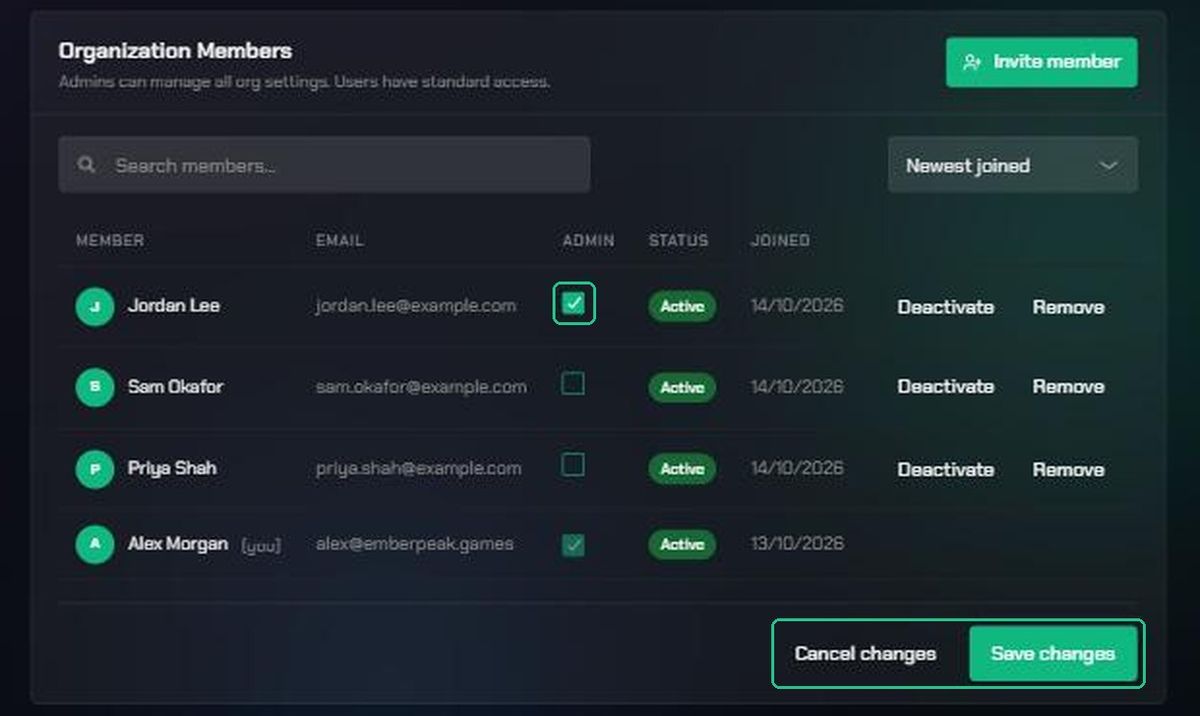The image size is (1200, 716).
Task: Click the admin checkbox for Alex Morgan
Action: (x=573, y=545)
